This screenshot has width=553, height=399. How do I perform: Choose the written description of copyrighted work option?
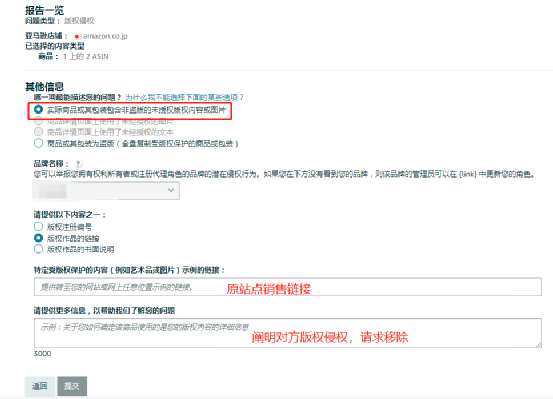point(38,249)
